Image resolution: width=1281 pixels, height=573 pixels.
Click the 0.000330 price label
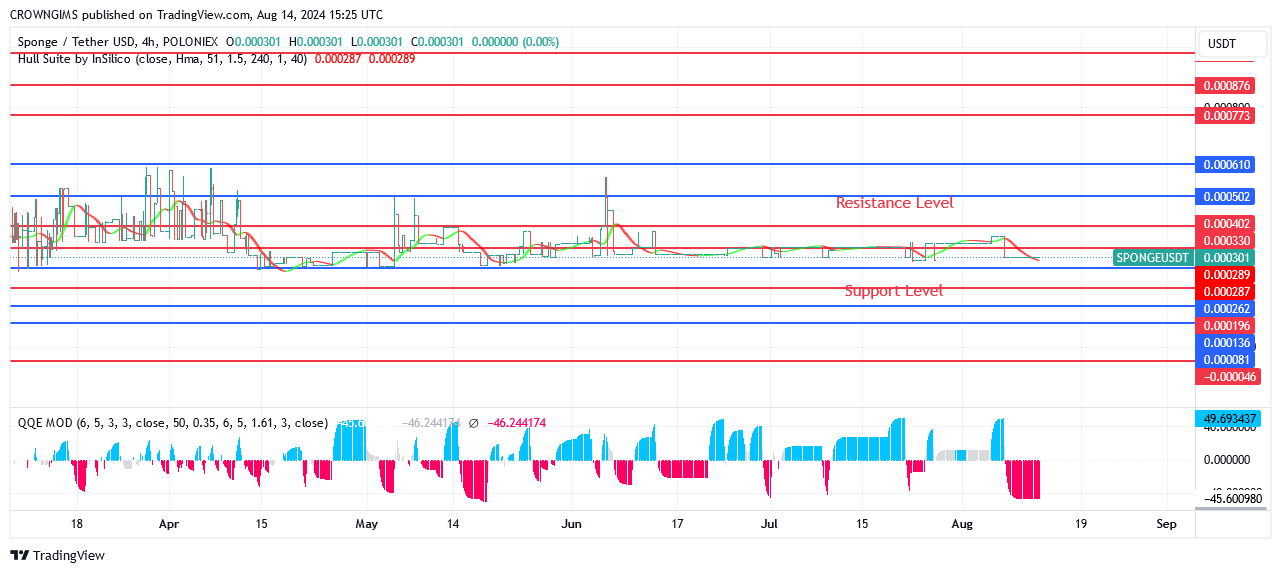[1227, 241]
